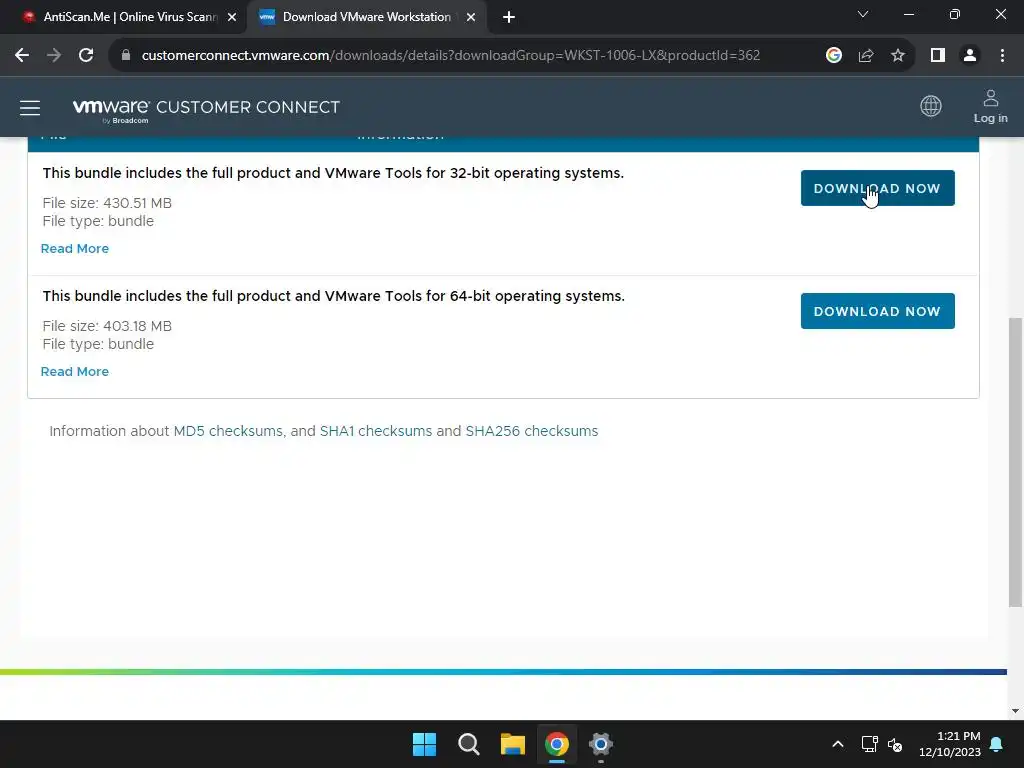The width and height of the screenshot is (1024, 768).
Task: Click the scrollbar down arrow
Action: coord(1015,711)
